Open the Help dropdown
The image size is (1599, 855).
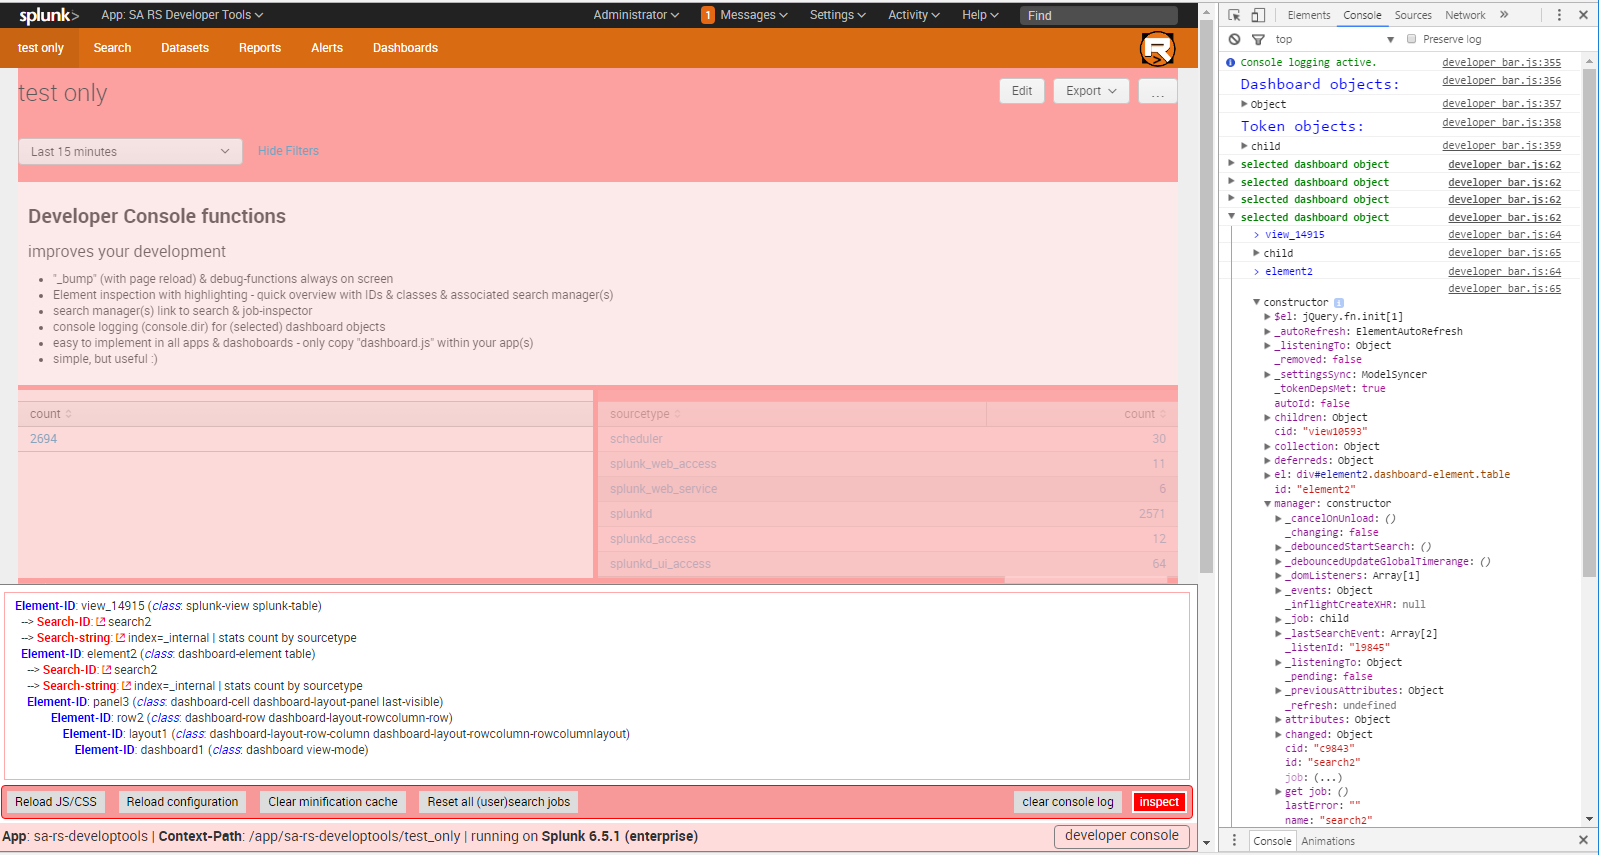click(980, 15)
